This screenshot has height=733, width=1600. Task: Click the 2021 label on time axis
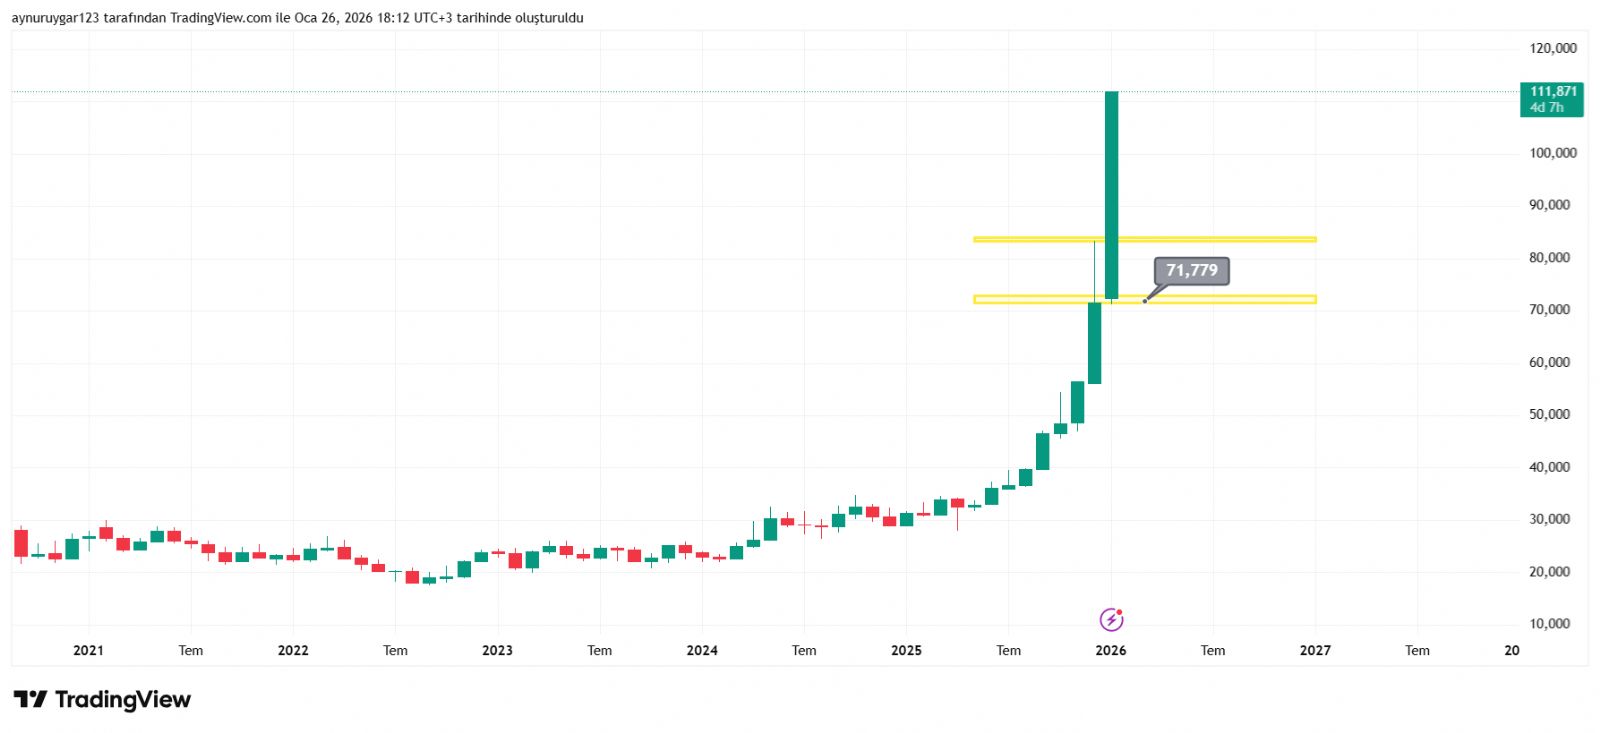[88, 650]
